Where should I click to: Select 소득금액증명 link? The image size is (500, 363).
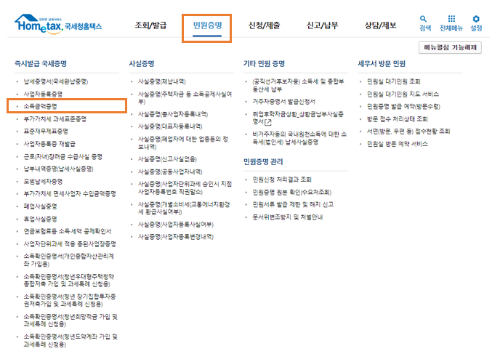pyautogui.click(x=40, y=106)
